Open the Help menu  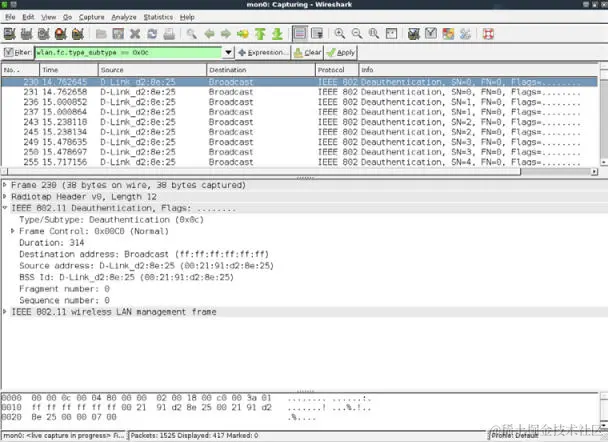[x=187, y=17]
